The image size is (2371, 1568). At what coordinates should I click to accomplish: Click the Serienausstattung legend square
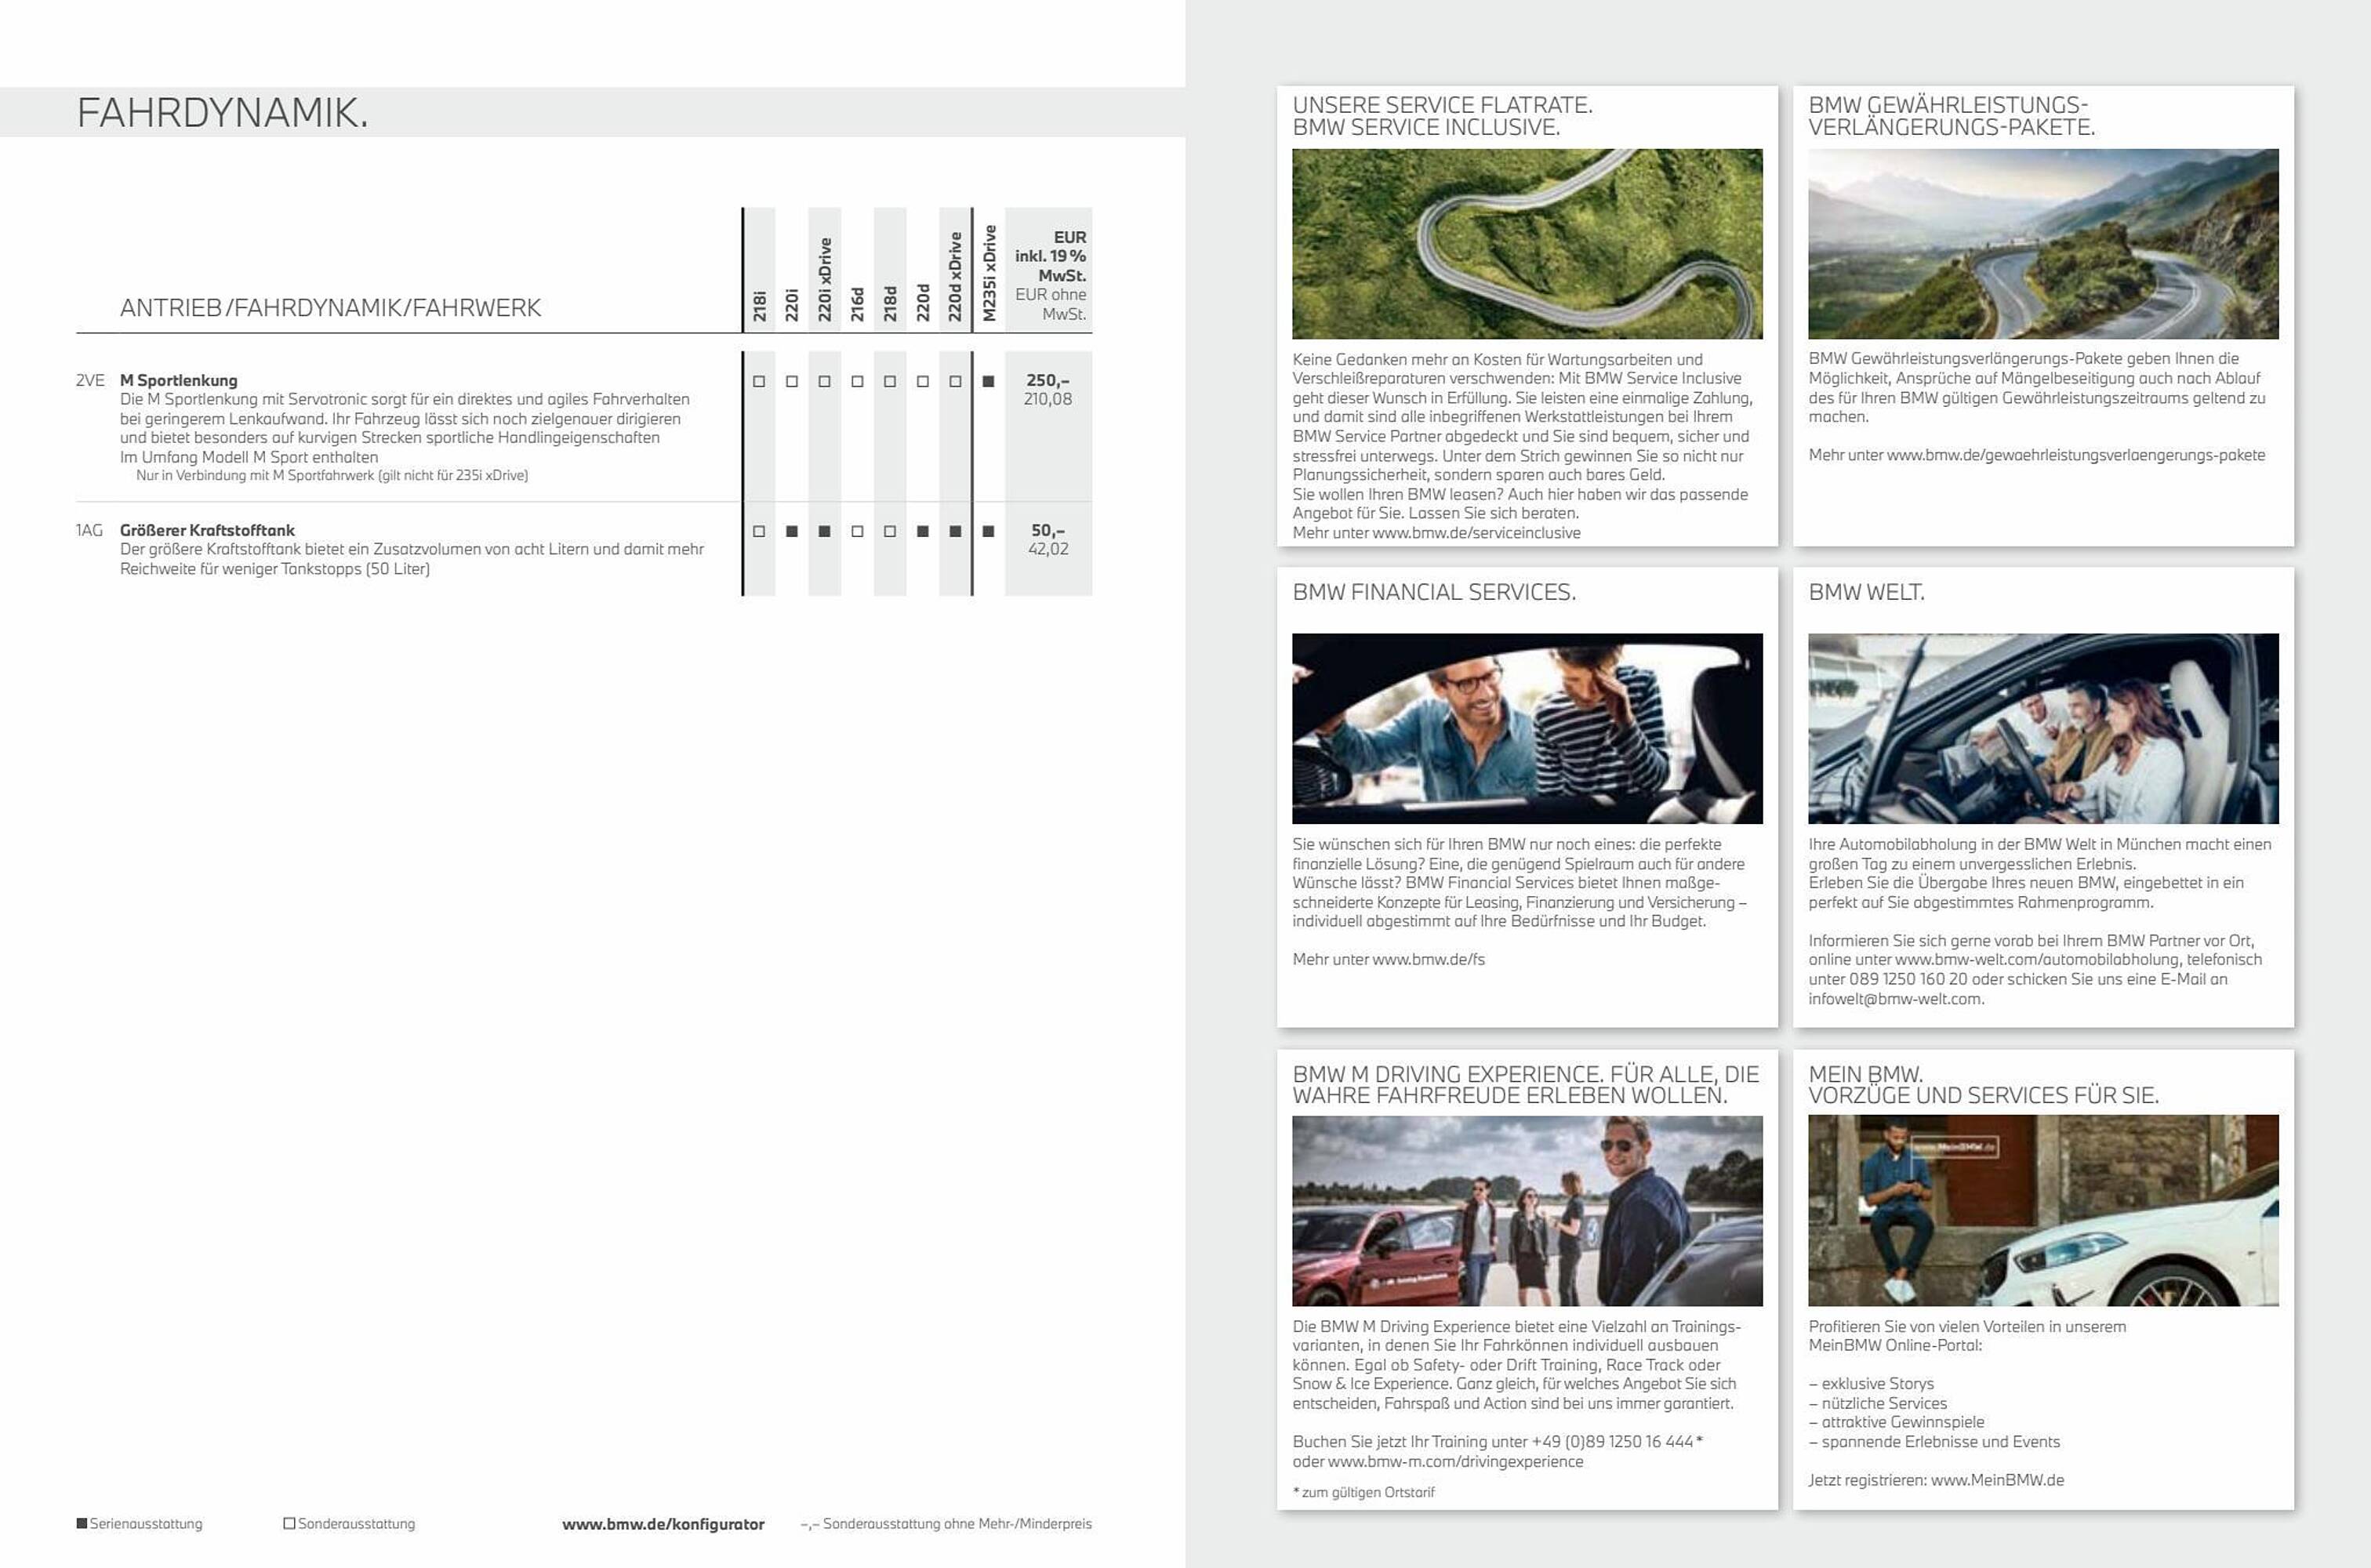82,1523
